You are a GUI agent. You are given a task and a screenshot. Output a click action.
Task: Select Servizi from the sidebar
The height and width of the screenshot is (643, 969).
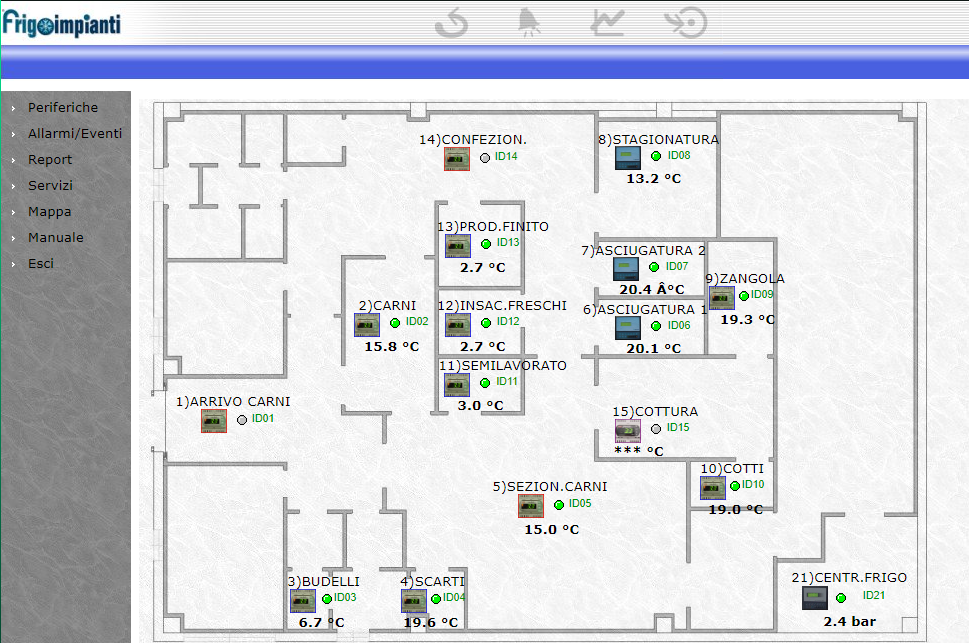tap(50, 185)
